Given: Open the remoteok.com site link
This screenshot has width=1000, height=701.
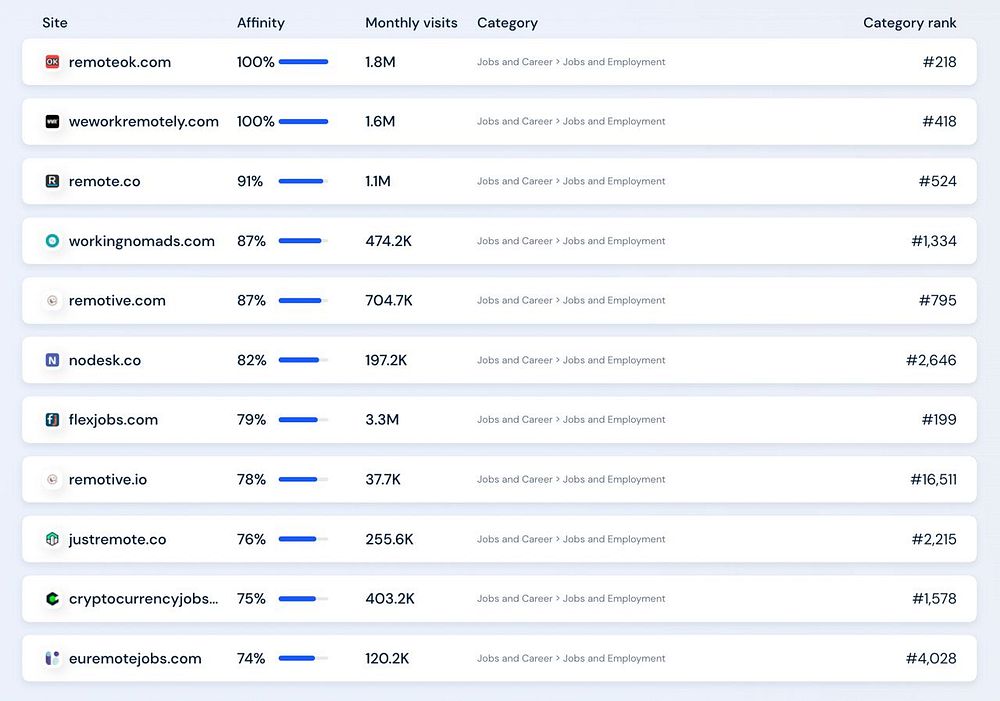Looking at the screenshot, I should [x=120, y=62].
